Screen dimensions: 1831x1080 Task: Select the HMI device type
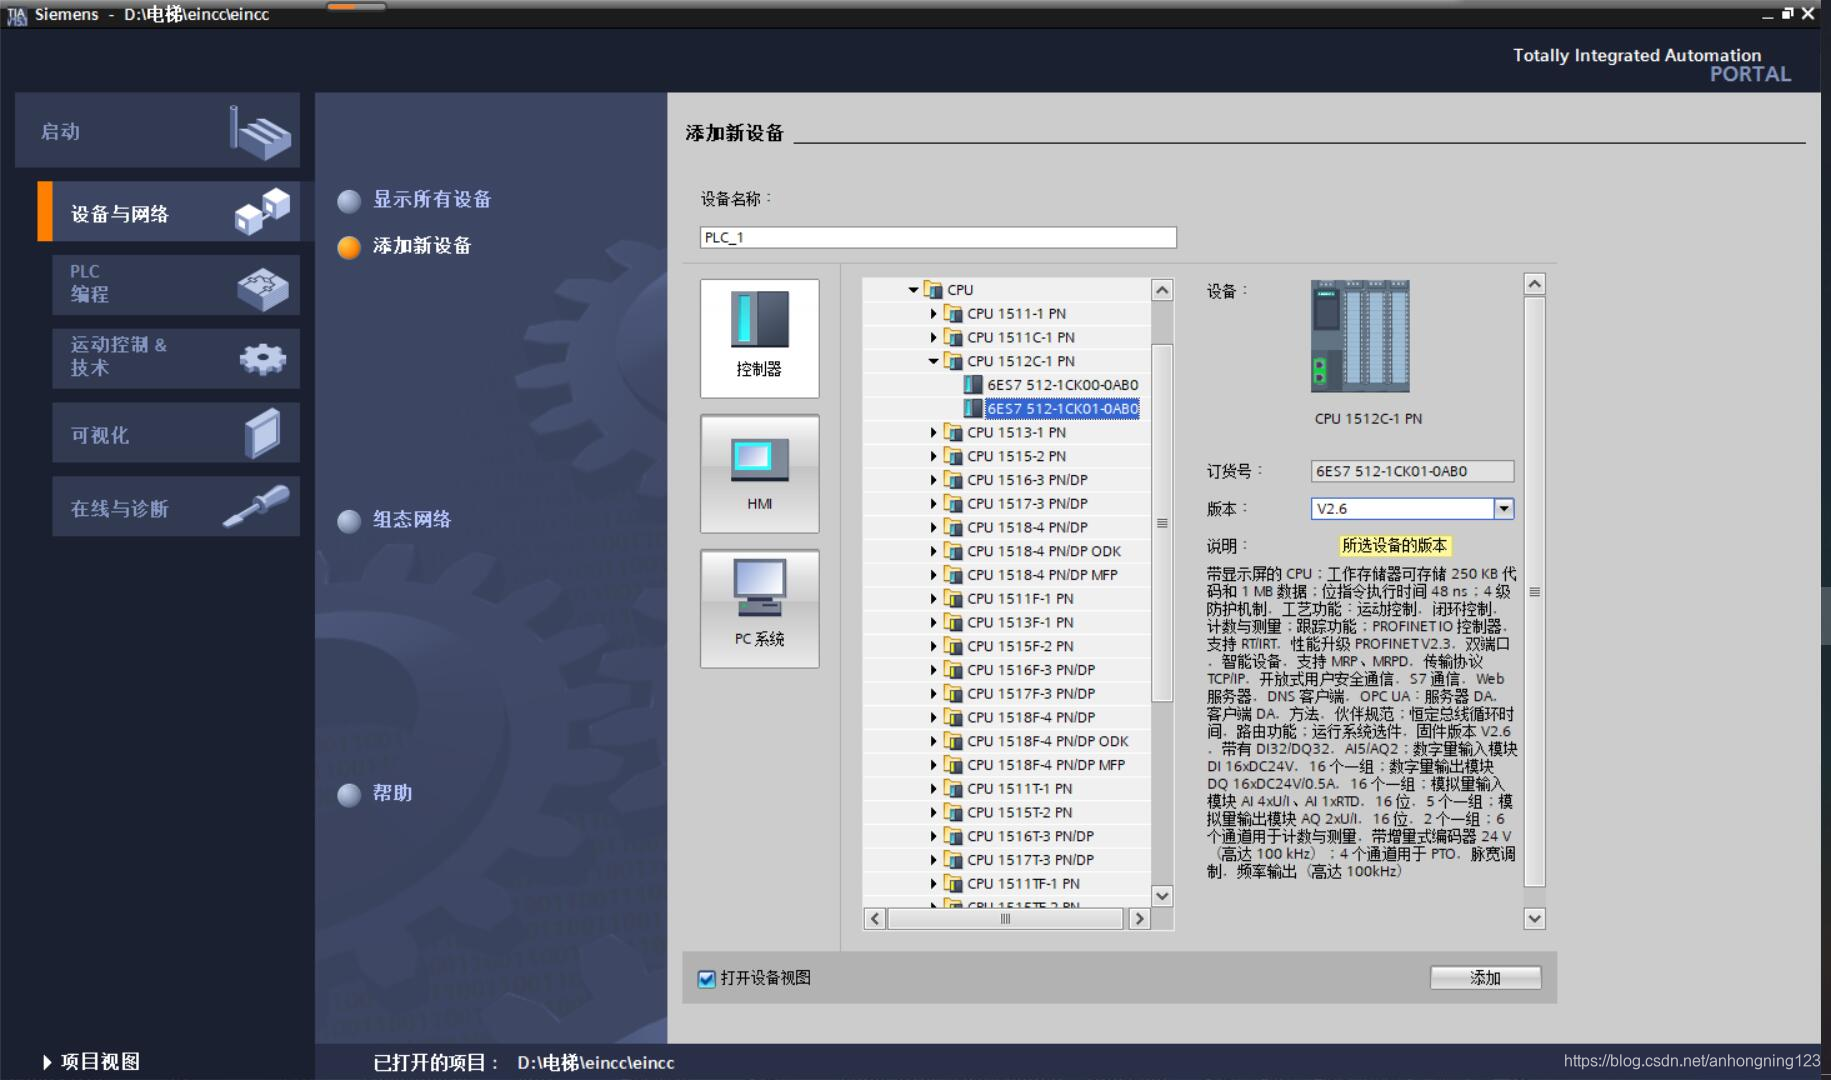click(x=759, y=474)
